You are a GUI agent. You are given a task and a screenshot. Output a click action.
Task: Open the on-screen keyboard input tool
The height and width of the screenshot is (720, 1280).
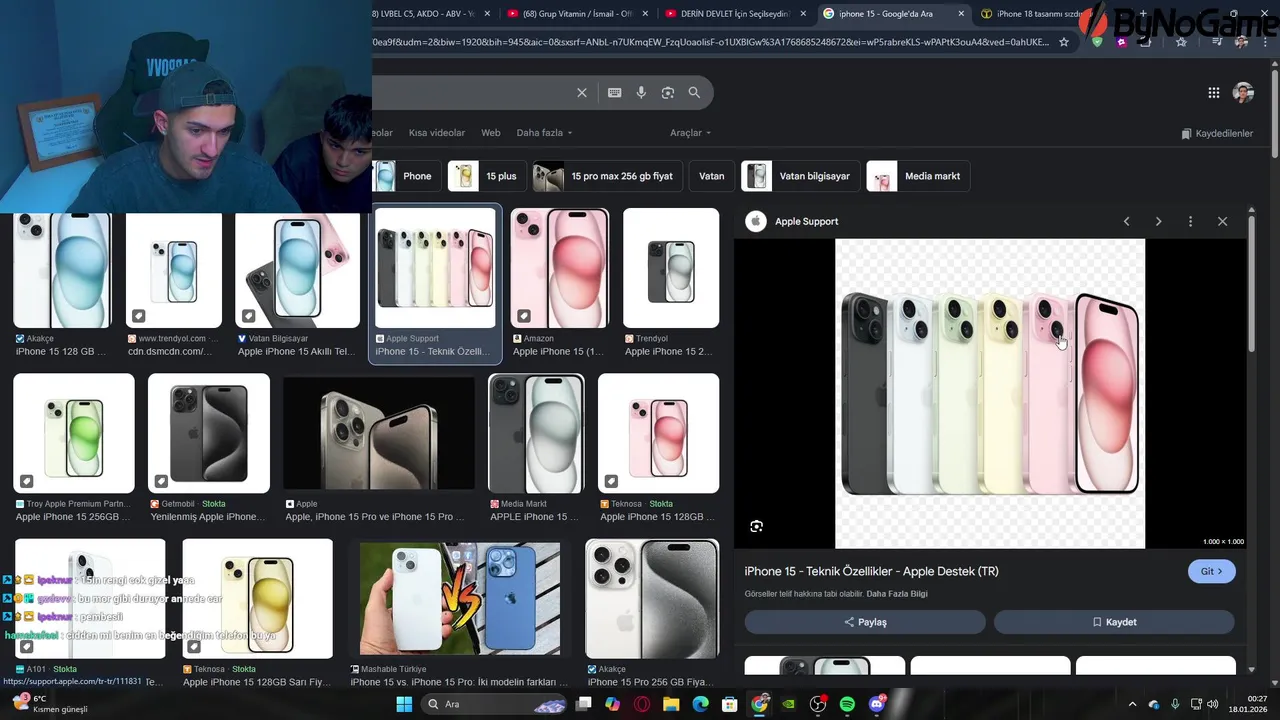coord(614,92)
